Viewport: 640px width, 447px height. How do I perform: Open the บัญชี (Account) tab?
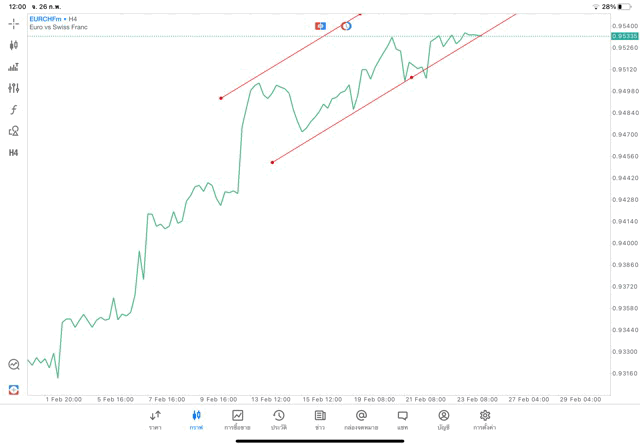[x=443, y=419]
